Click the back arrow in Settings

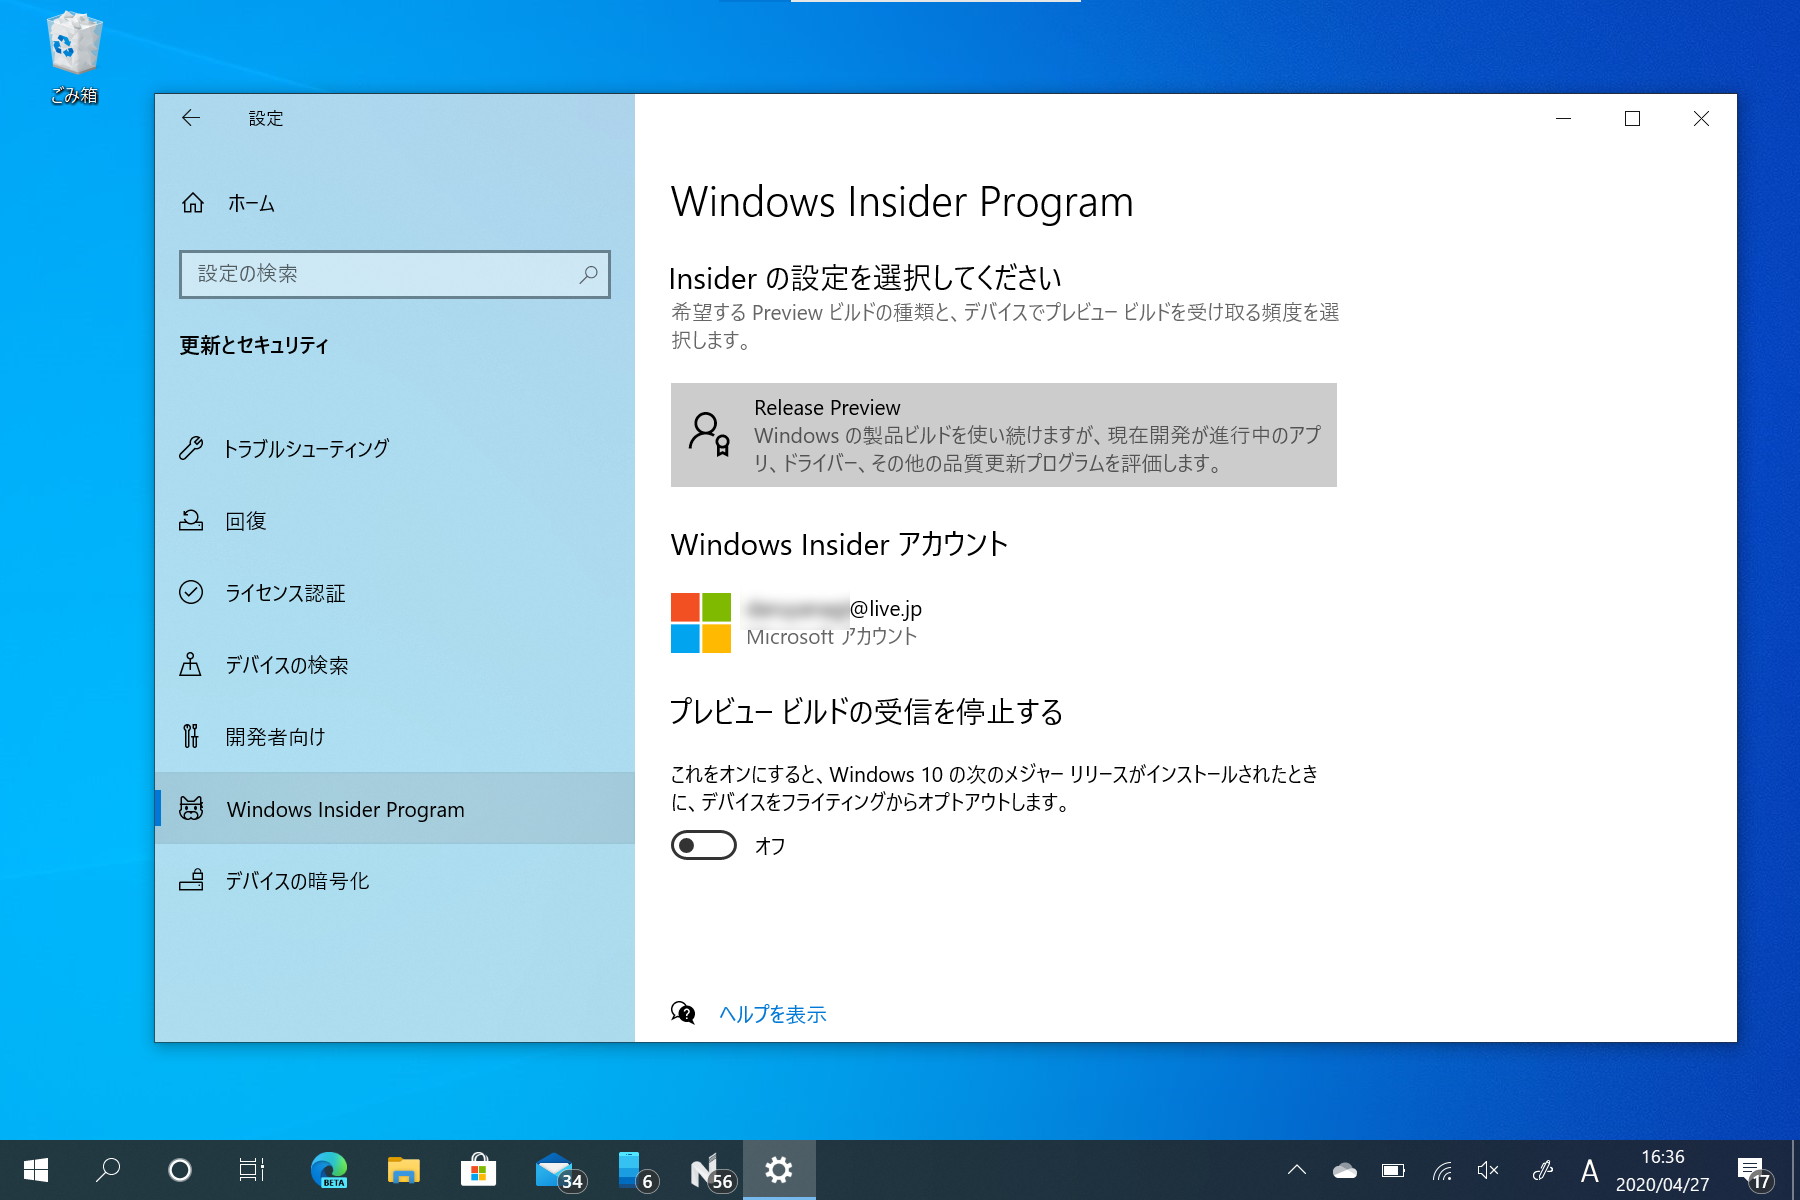pyautogui.click(x=191, y=118)
